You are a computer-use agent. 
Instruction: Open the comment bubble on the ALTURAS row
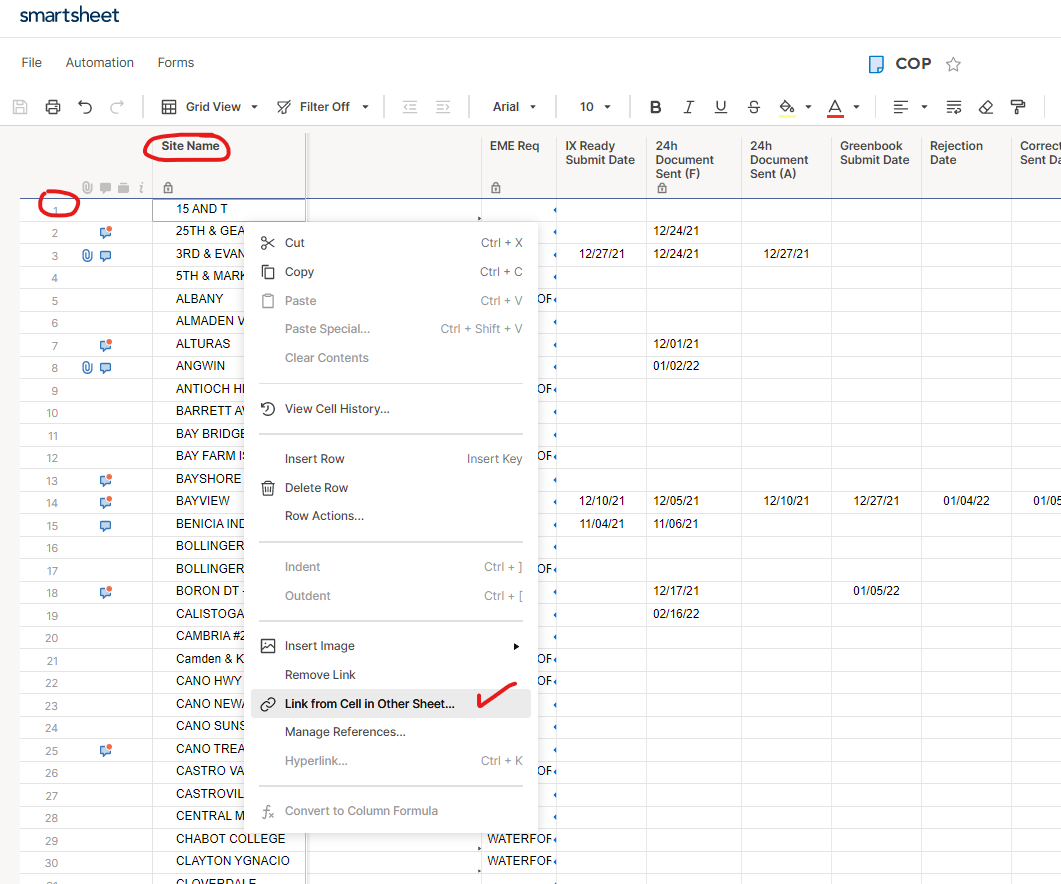[105, 343]
